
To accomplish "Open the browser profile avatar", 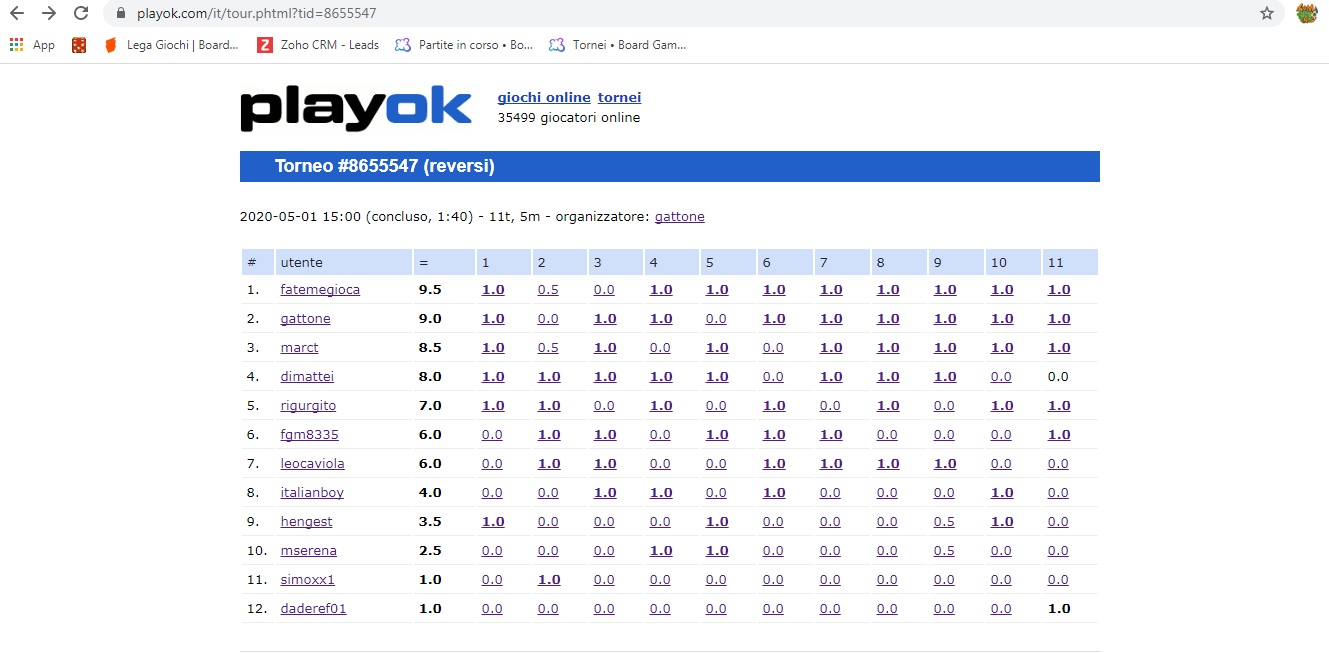I will click(x=1306, y=14).
